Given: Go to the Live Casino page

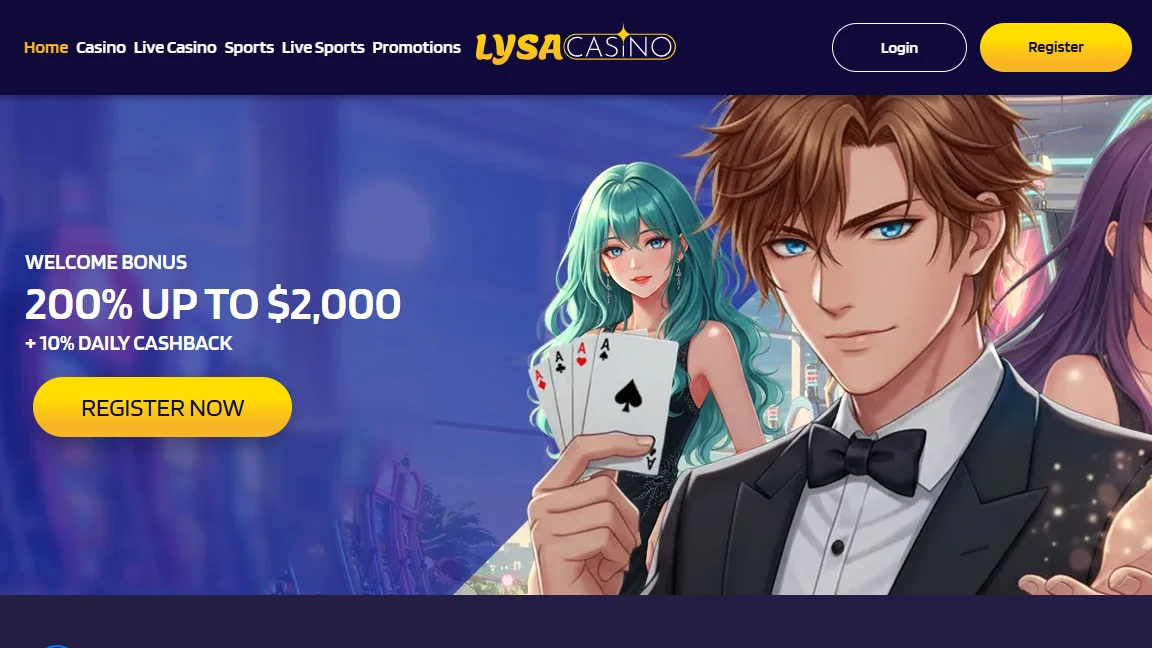Looking at the screenshot, I should pos(175,47).
